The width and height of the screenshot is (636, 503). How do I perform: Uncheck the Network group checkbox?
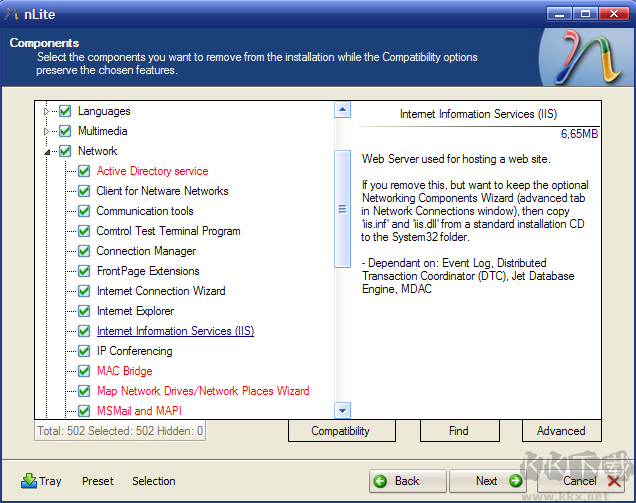tap(65, 151)
